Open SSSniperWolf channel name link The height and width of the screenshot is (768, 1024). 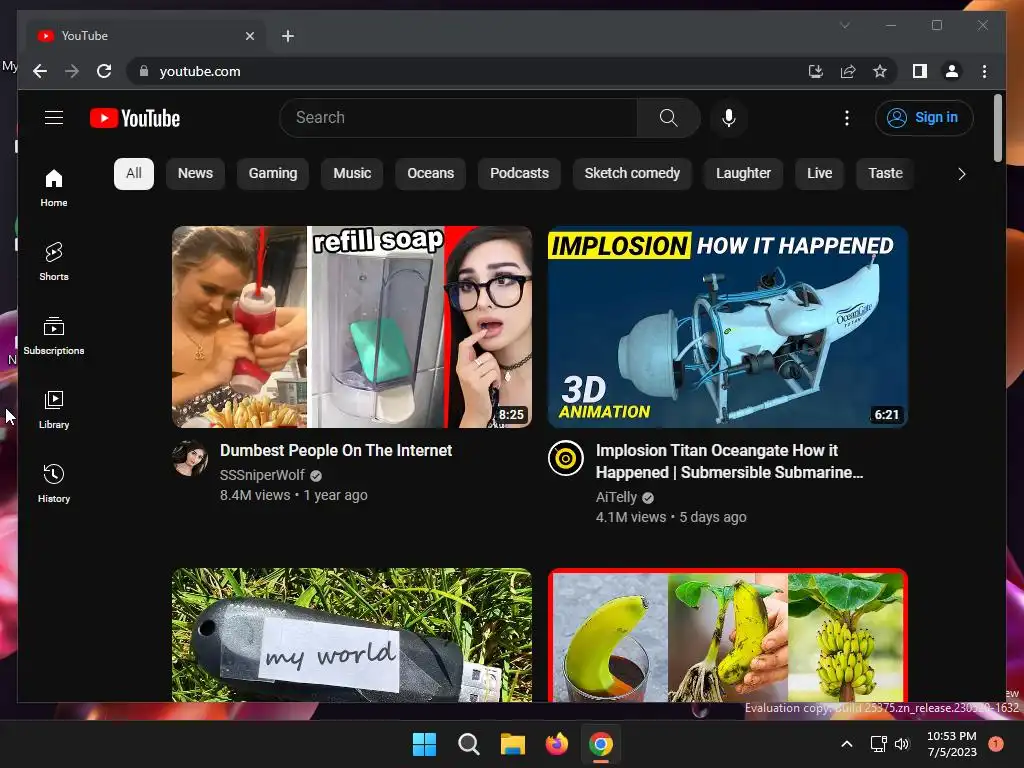click(262, 475)
